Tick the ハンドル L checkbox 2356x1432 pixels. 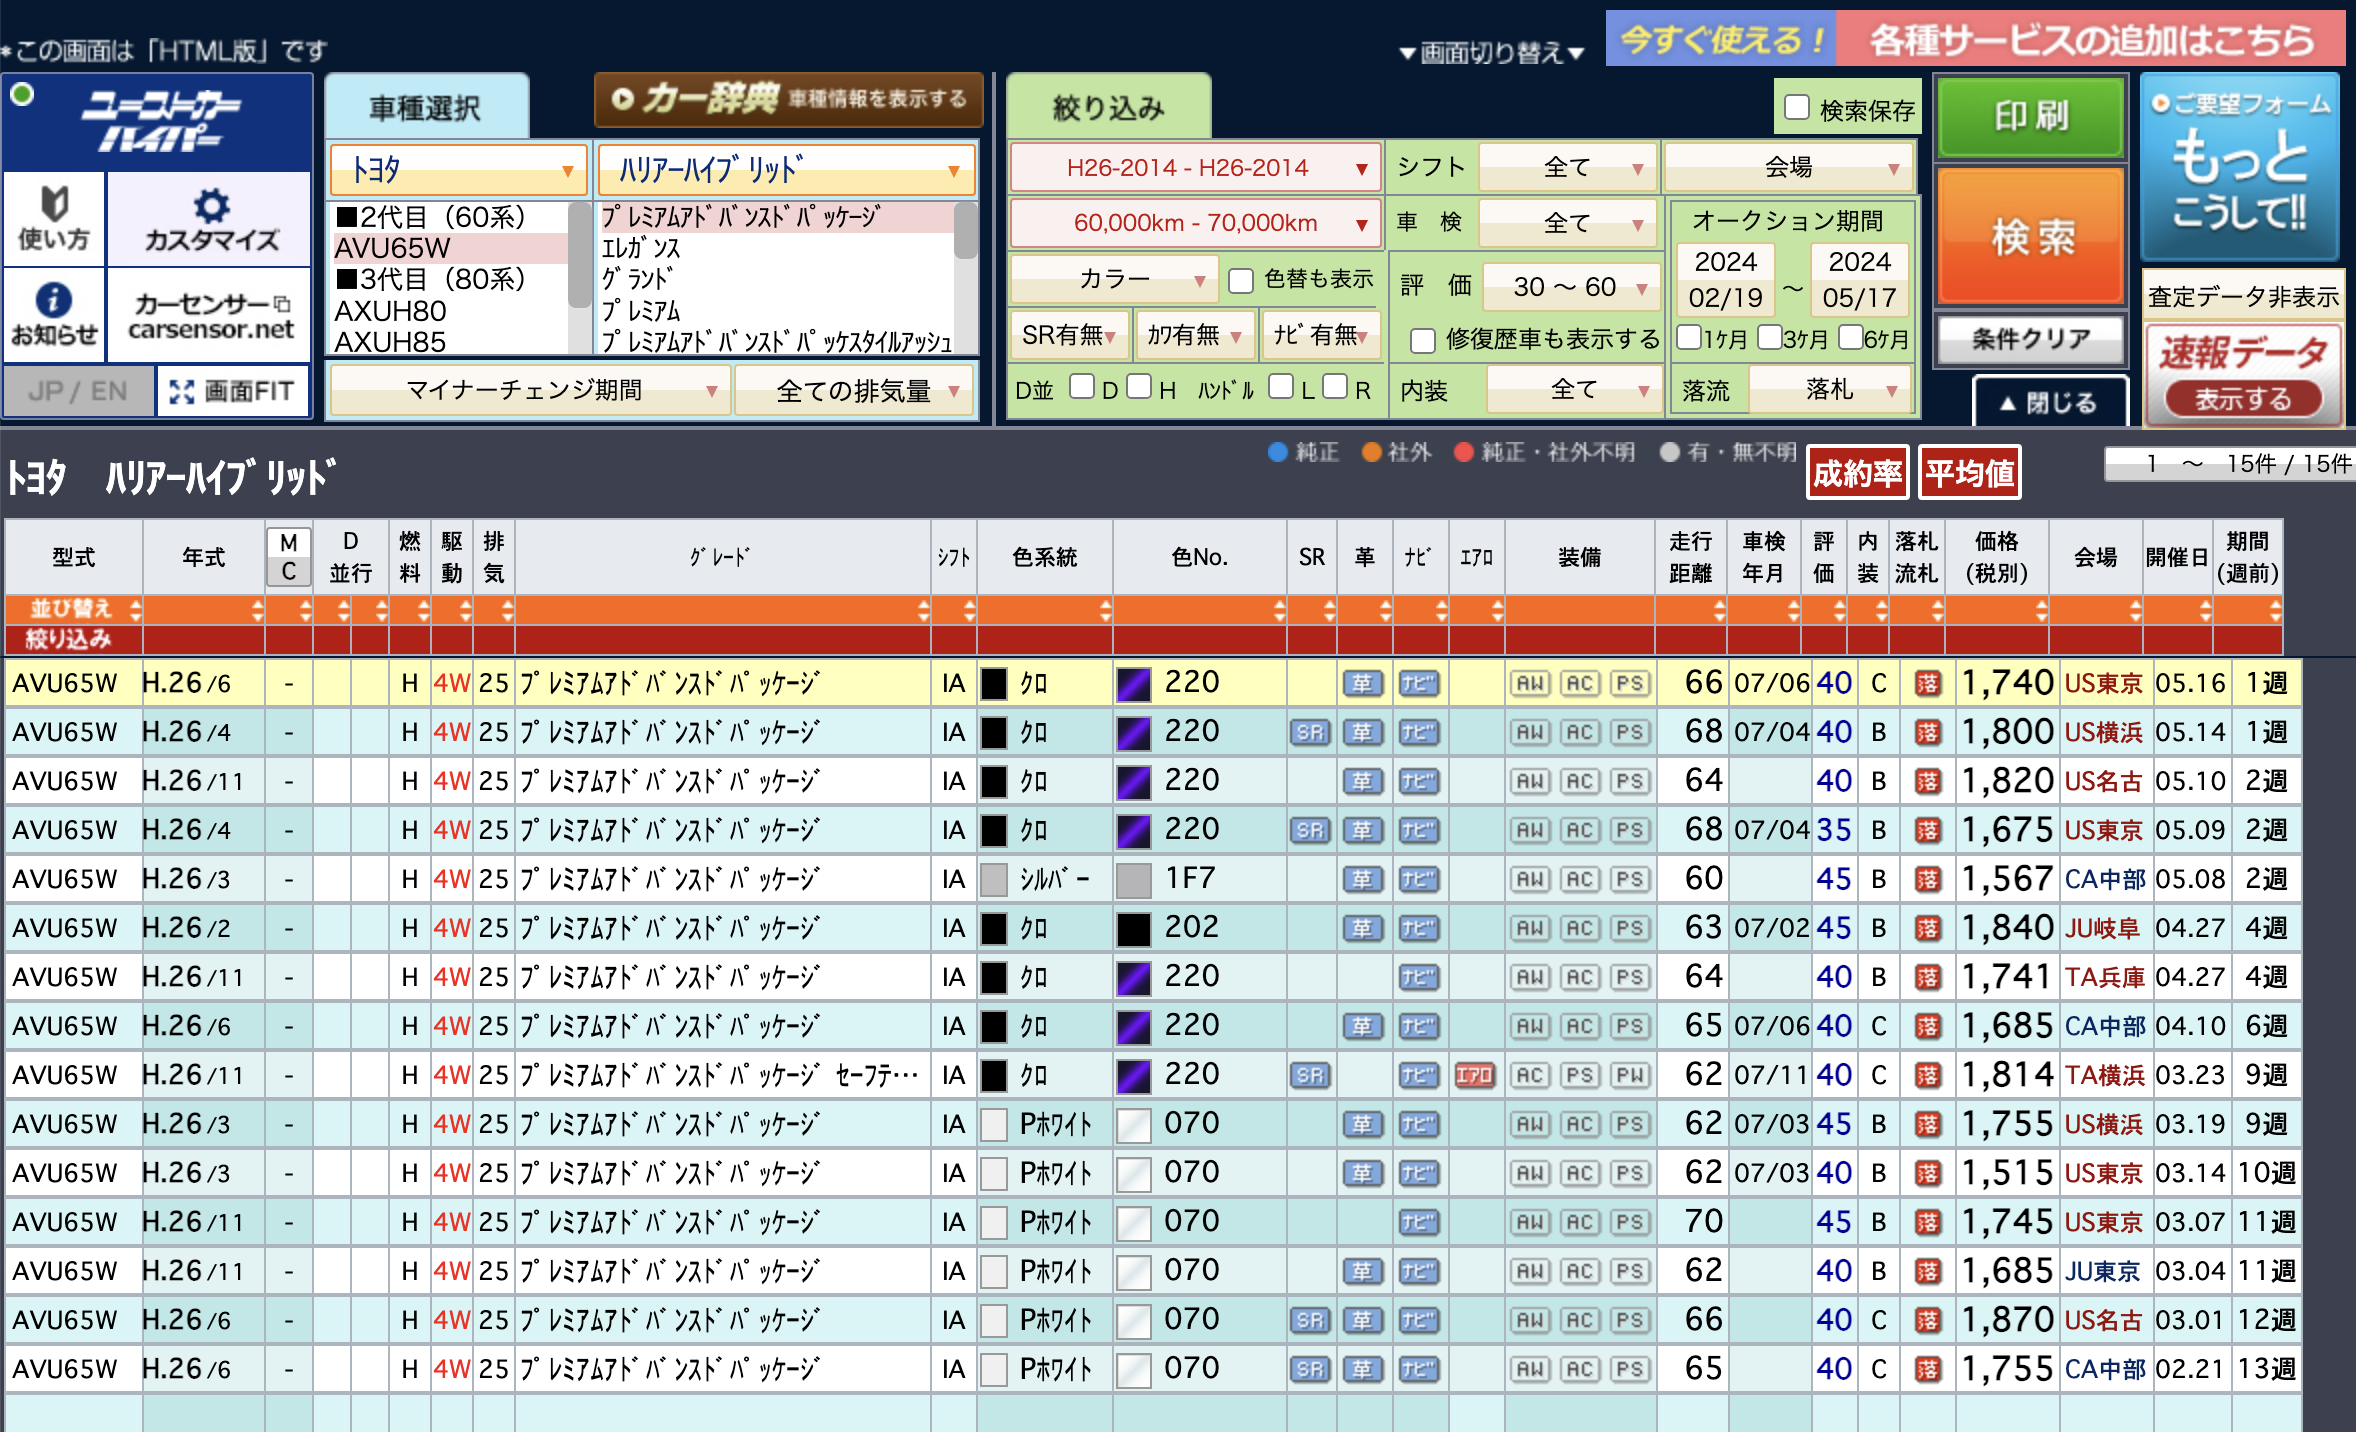click(x=1280, y=387)
